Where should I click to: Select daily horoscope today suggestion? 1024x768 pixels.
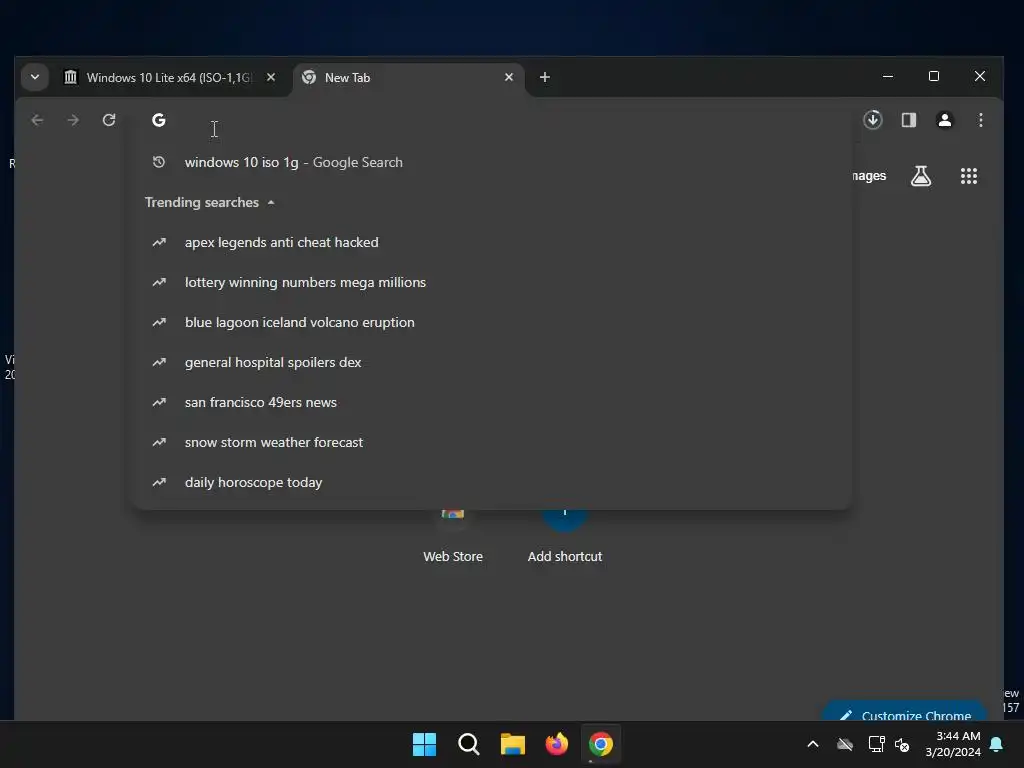click(491, 482)
